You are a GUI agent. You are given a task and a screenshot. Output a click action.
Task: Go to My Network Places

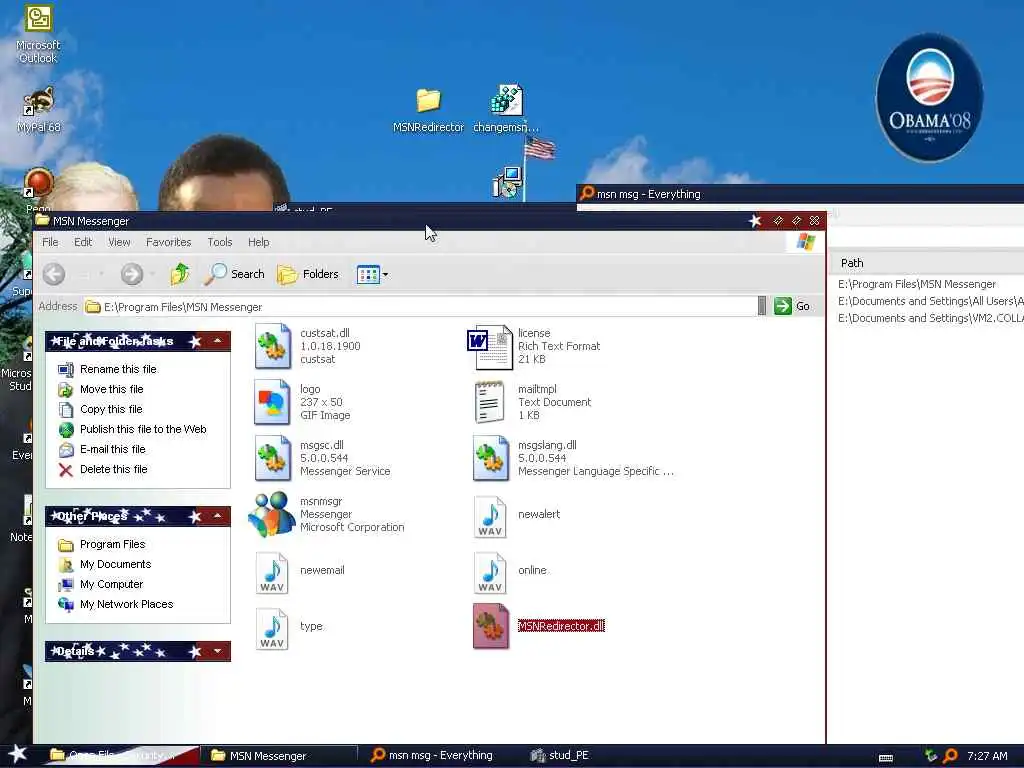point(126,605)
